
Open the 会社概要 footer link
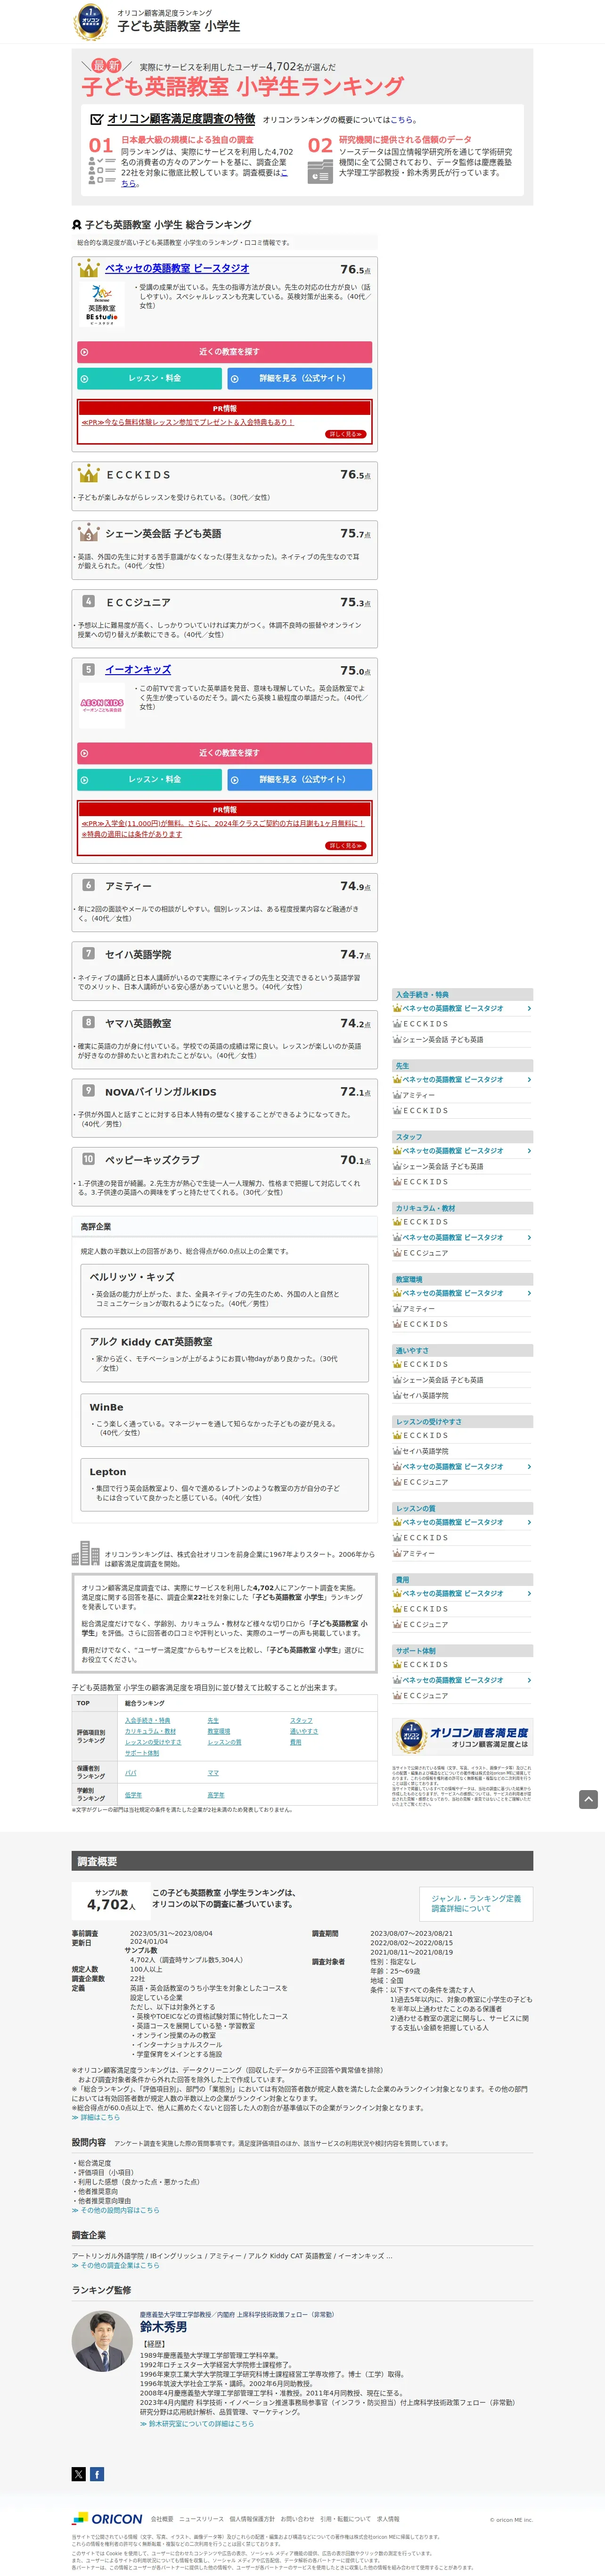tap(162, 2519)
